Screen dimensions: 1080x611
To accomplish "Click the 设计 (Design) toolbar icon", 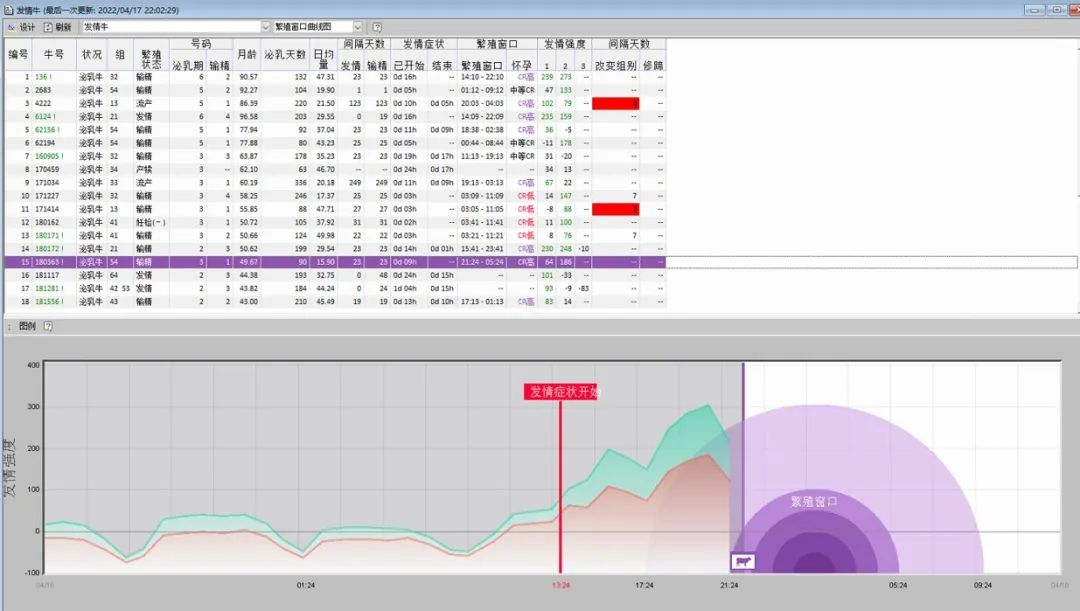I will point(11,27).
